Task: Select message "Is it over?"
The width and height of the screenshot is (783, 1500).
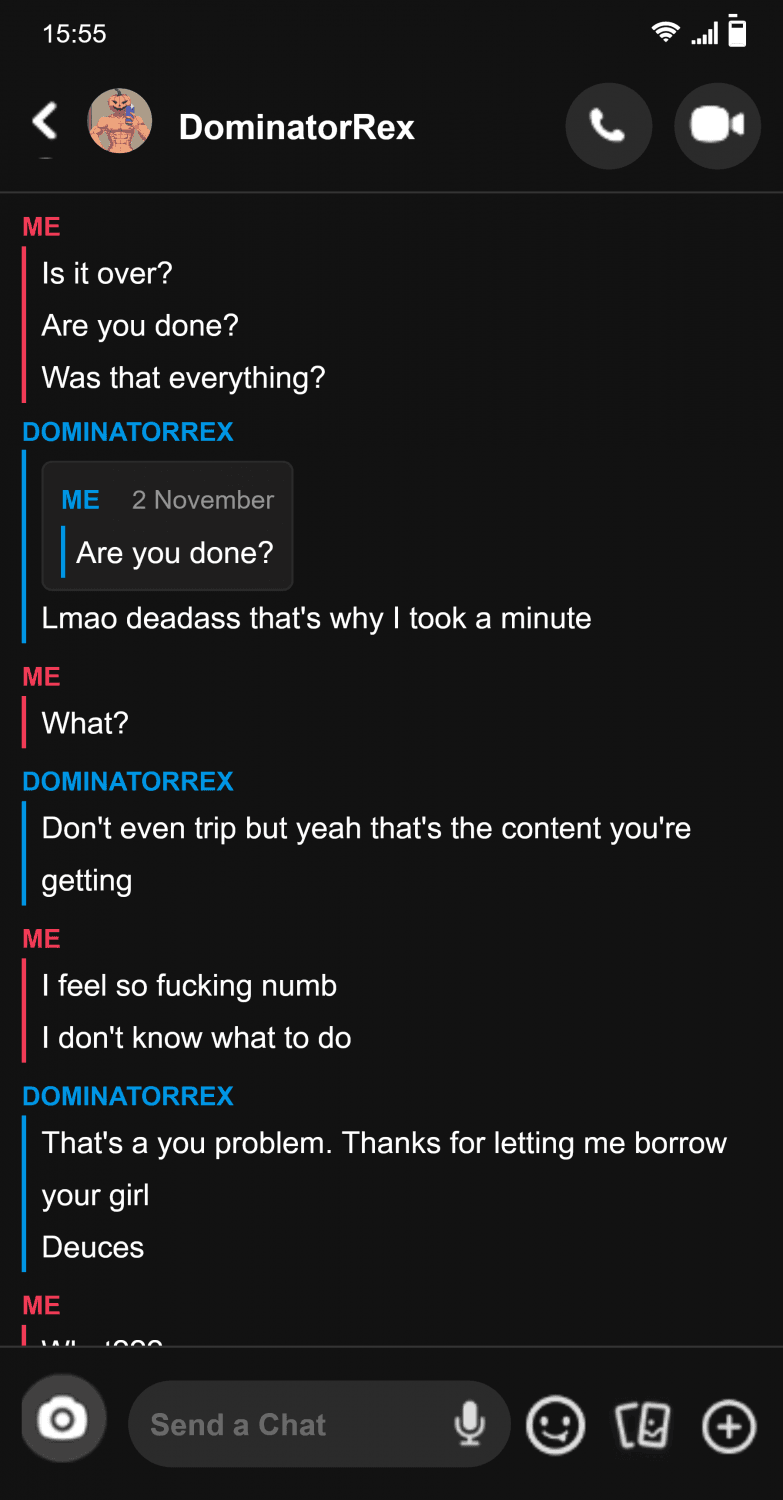Action: click(x=107, y=273)
